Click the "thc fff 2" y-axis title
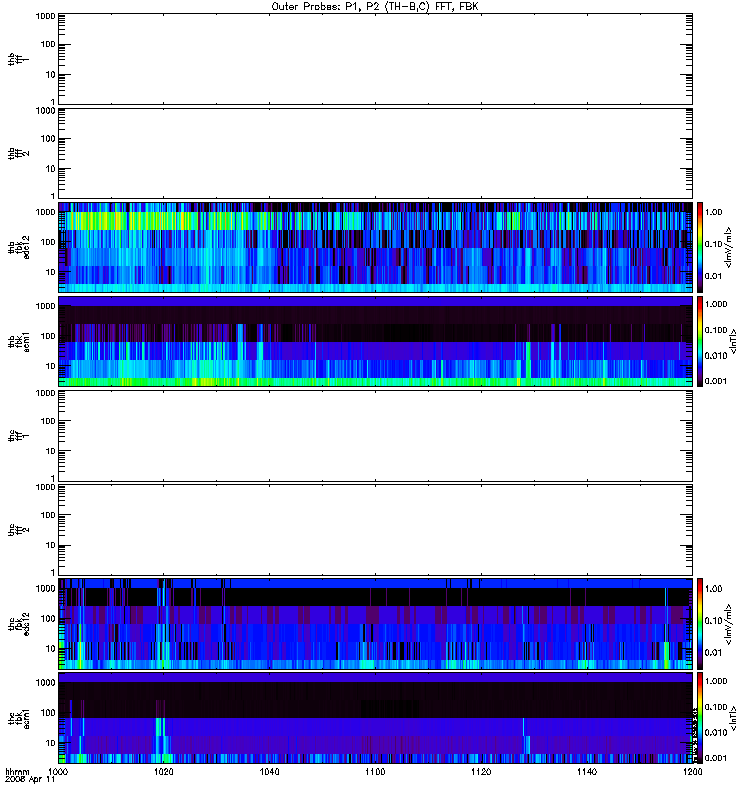Viewport: 750px width, 800px height. click(x=19, y=530)
